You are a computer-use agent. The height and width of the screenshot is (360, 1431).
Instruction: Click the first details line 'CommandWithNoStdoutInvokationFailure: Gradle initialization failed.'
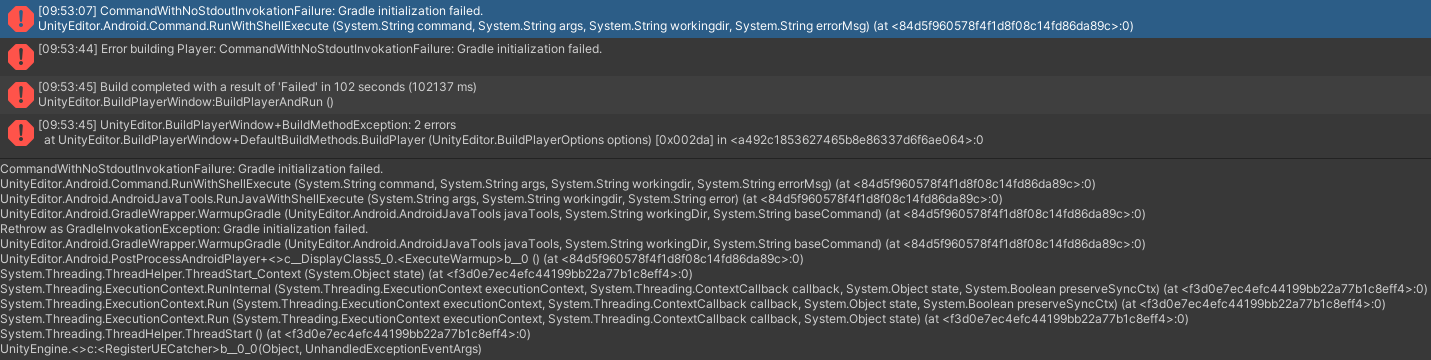[x=192, y=169]
